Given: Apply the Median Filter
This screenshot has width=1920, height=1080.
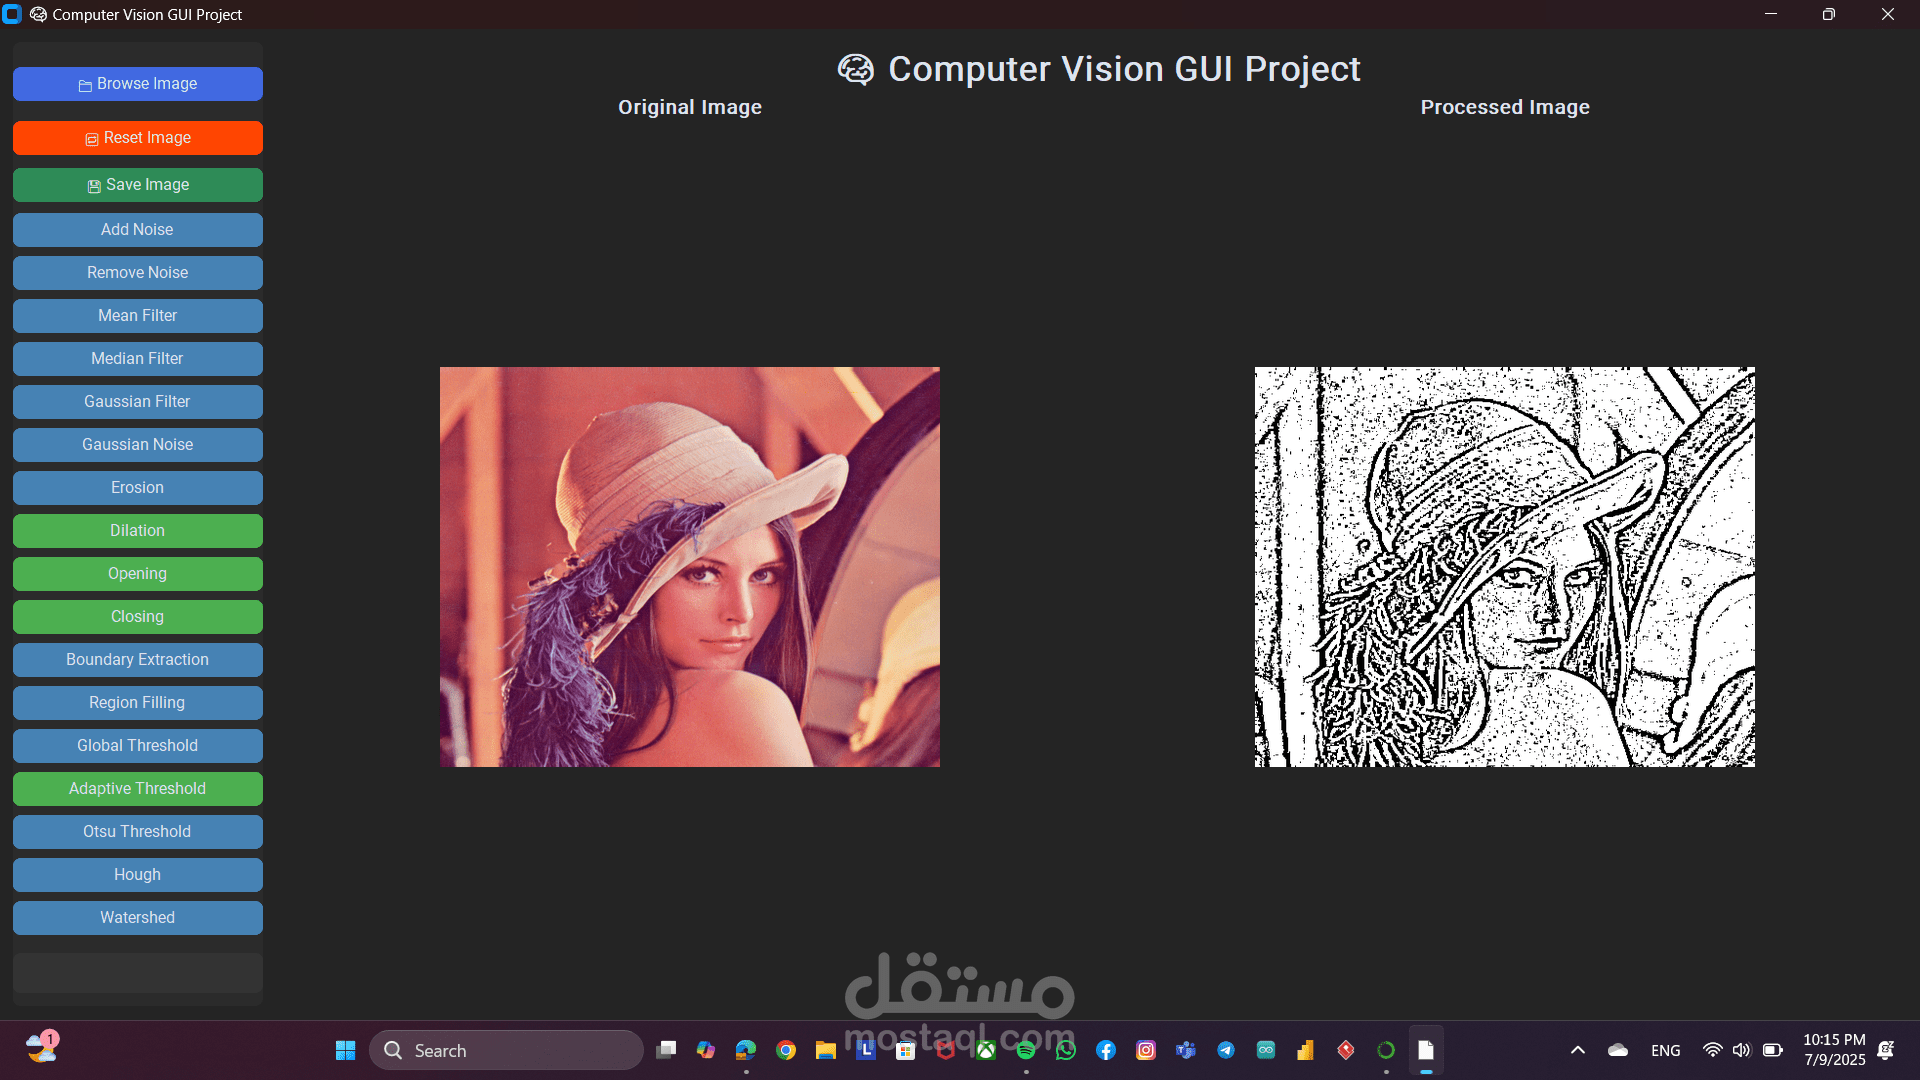Looking at the screenshot, I should tap(138, 359).
